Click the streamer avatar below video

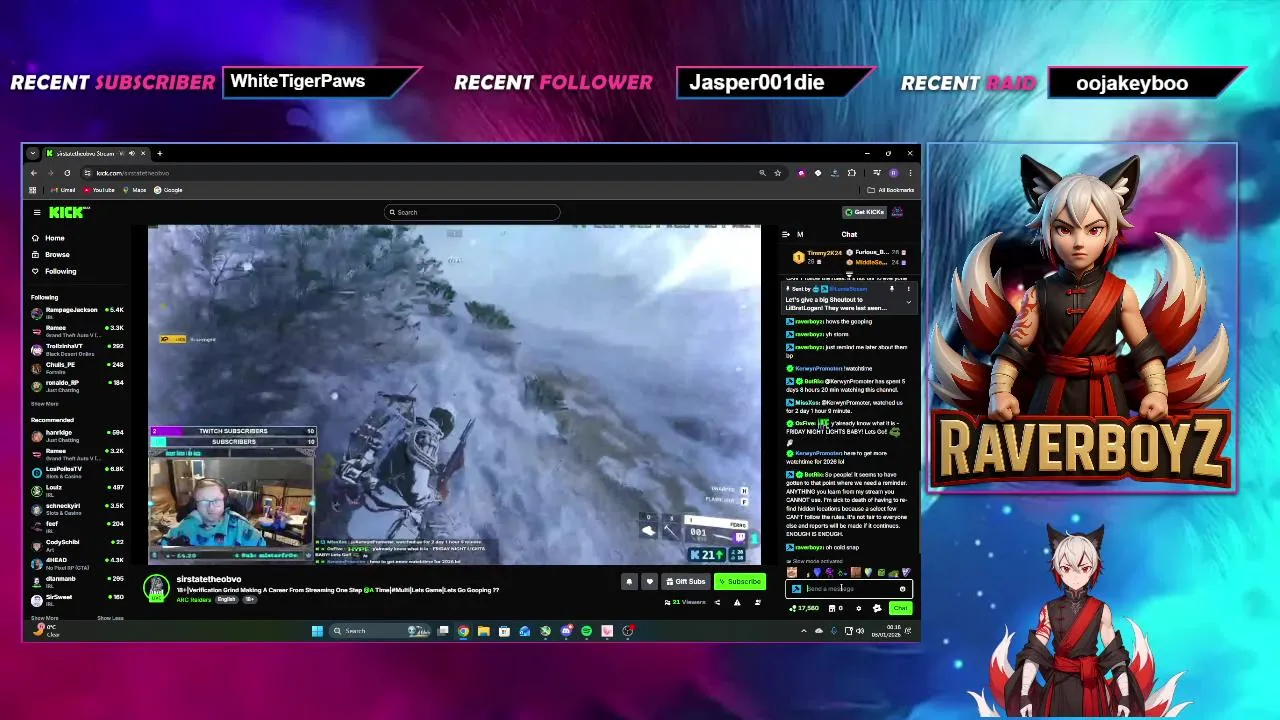157,589
